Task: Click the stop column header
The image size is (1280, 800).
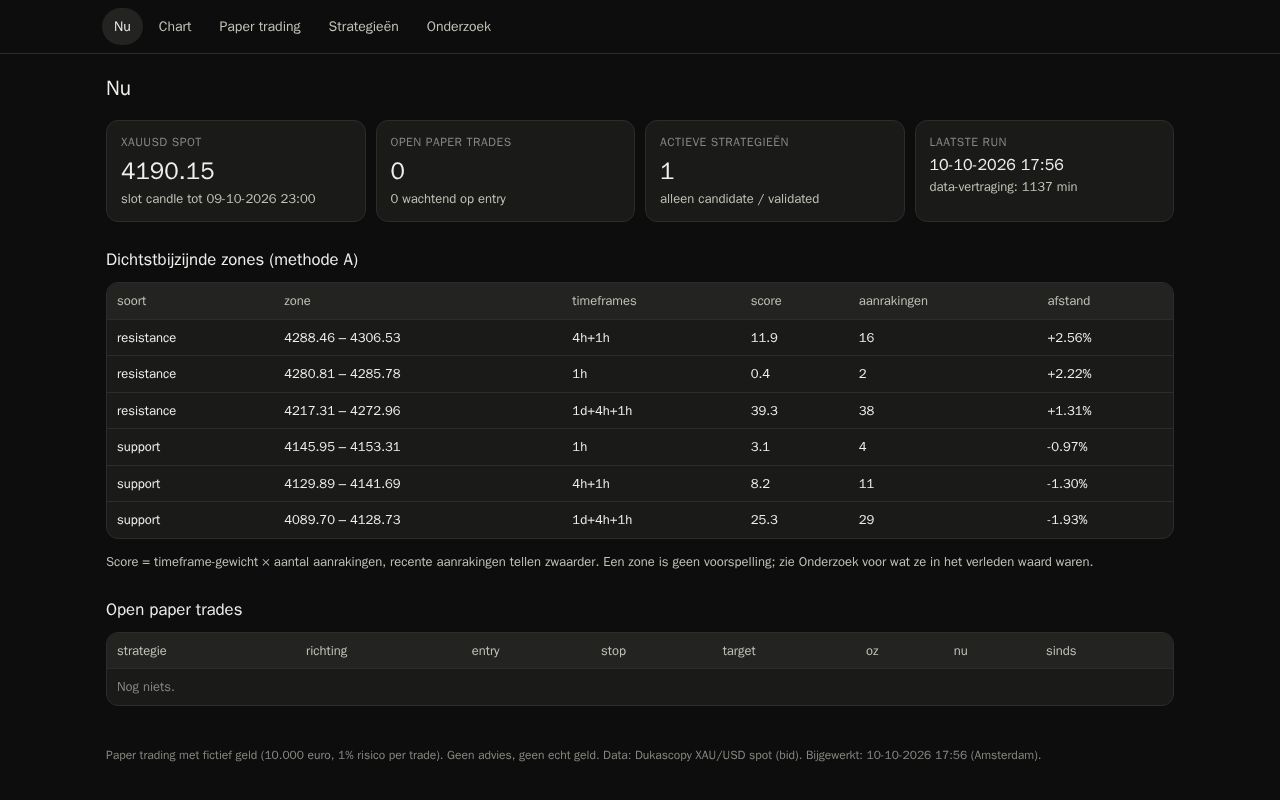Action: point(614,651)
